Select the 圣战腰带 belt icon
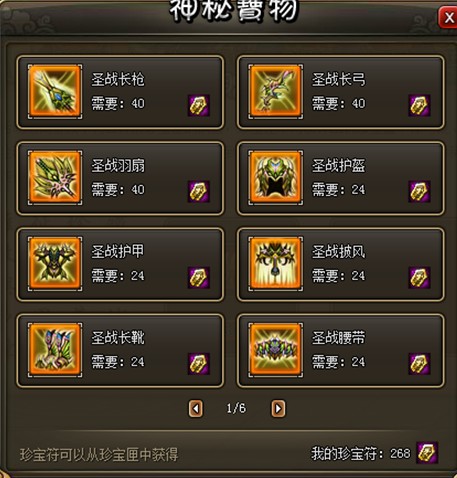Screen dimensions: 457x478 [276, 350]
